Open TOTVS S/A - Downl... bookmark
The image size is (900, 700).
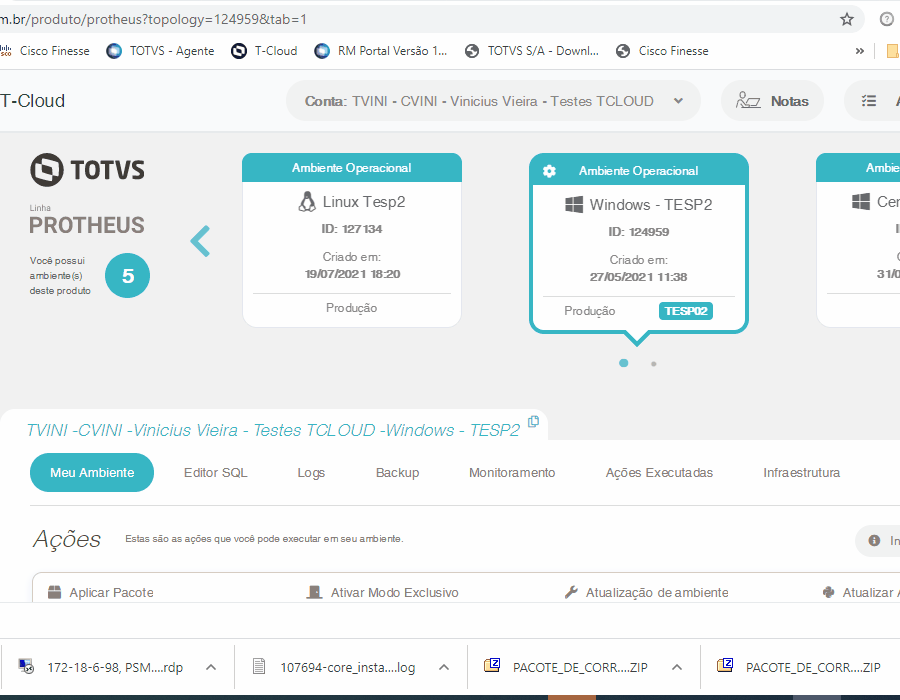[532, 51]
